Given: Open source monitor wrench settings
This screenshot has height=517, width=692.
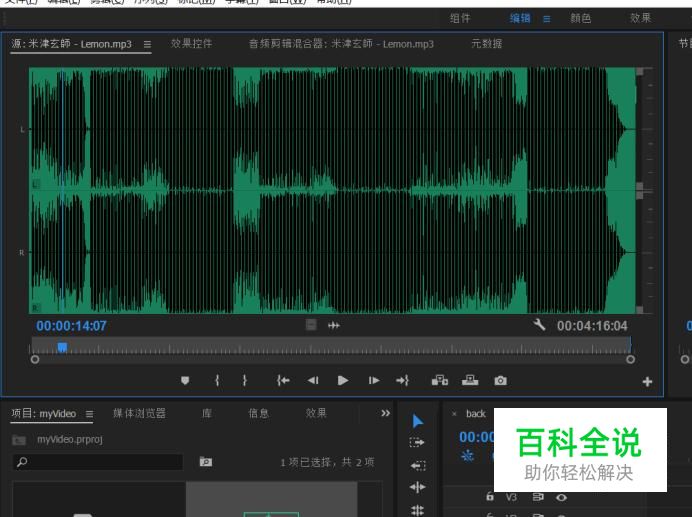Looking at the screenshot, I should (x=539, y=325).
